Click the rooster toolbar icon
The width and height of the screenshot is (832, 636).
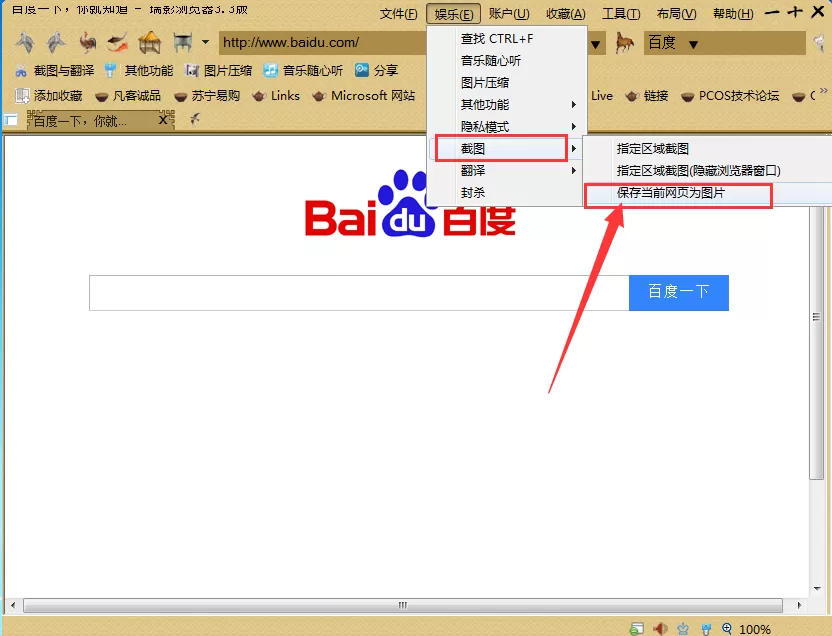[88, 42]
